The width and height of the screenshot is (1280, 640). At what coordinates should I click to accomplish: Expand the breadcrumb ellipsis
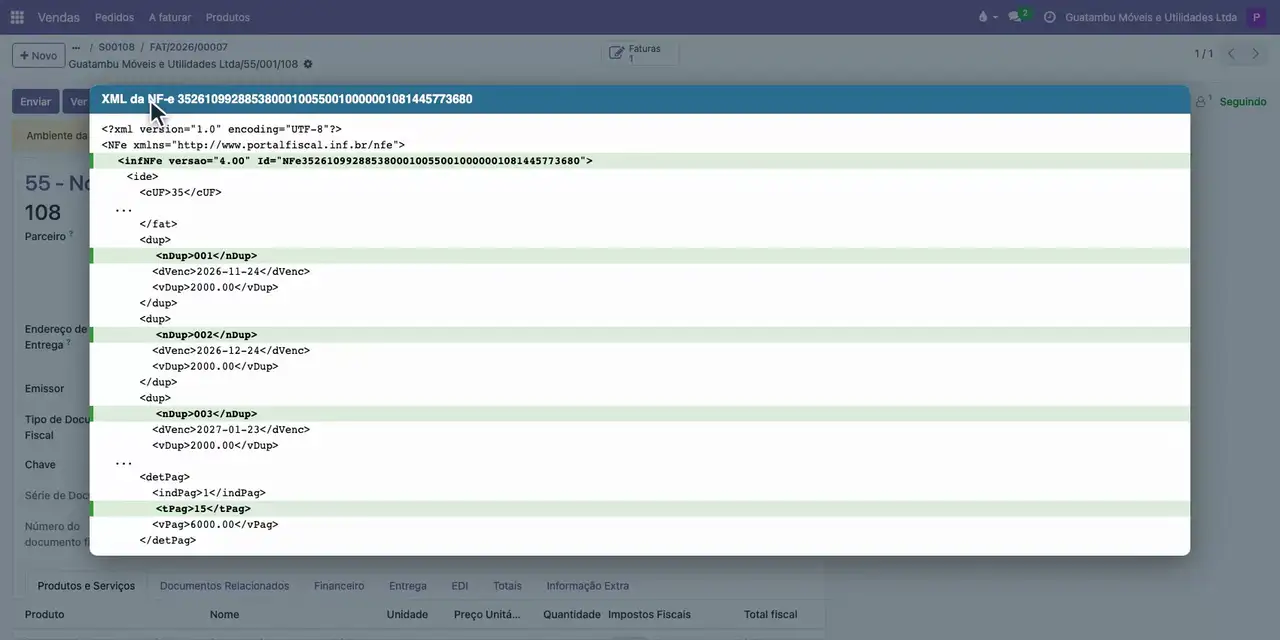tap(76, 47)
